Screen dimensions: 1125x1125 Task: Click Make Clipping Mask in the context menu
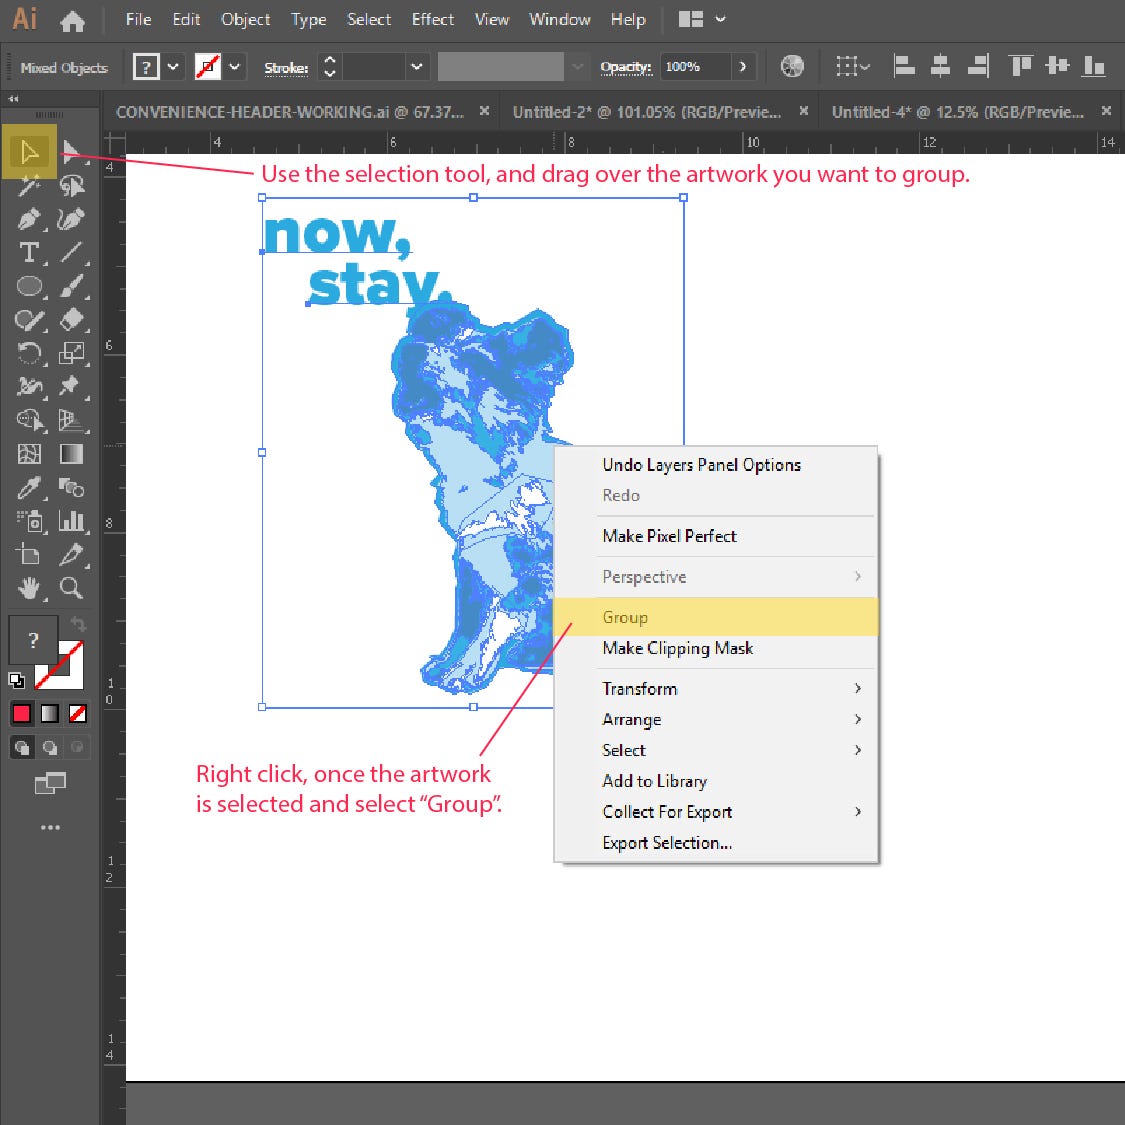(678, 648)
